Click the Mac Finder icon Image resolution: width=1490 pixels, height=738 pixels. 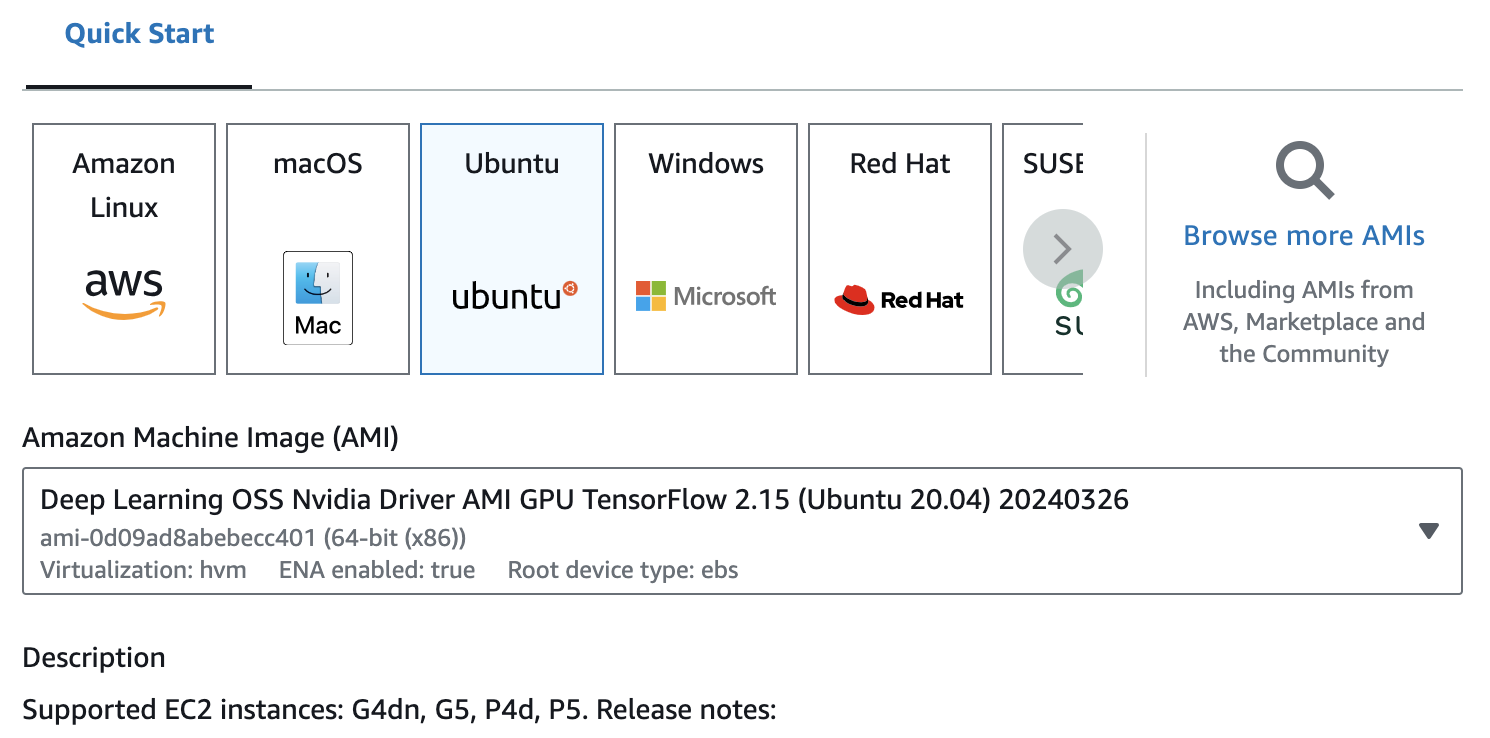[318, 298]
